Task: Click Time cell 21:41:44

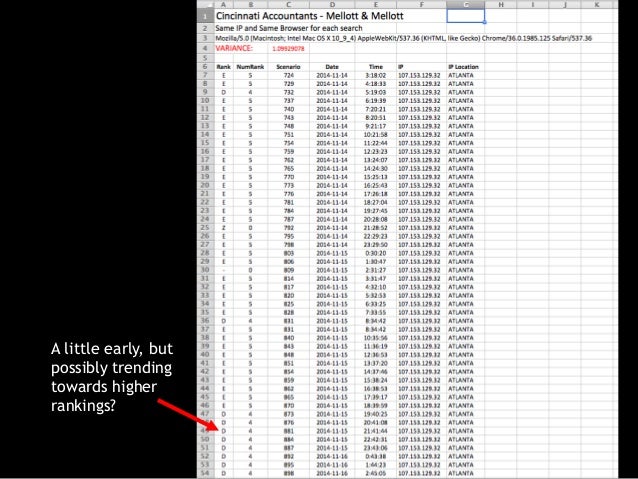Action: [376, 431]
